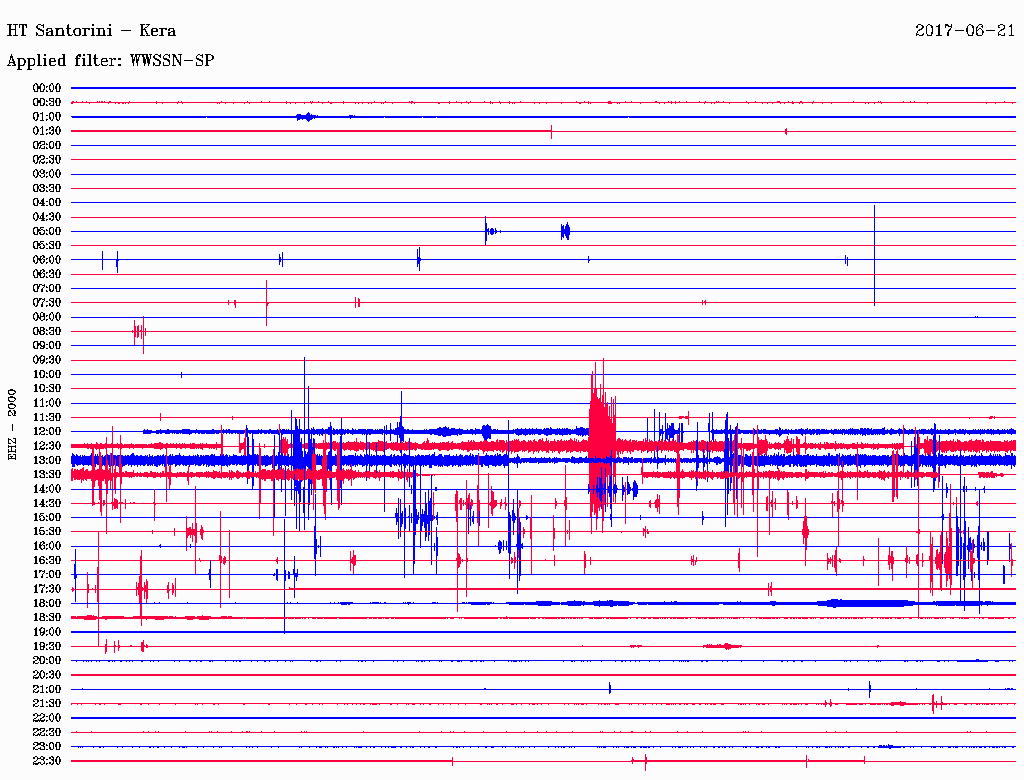Click the large red seismic burst near 12:30
The height and width of the screenshot is (780, 1024).
(601, 445)
